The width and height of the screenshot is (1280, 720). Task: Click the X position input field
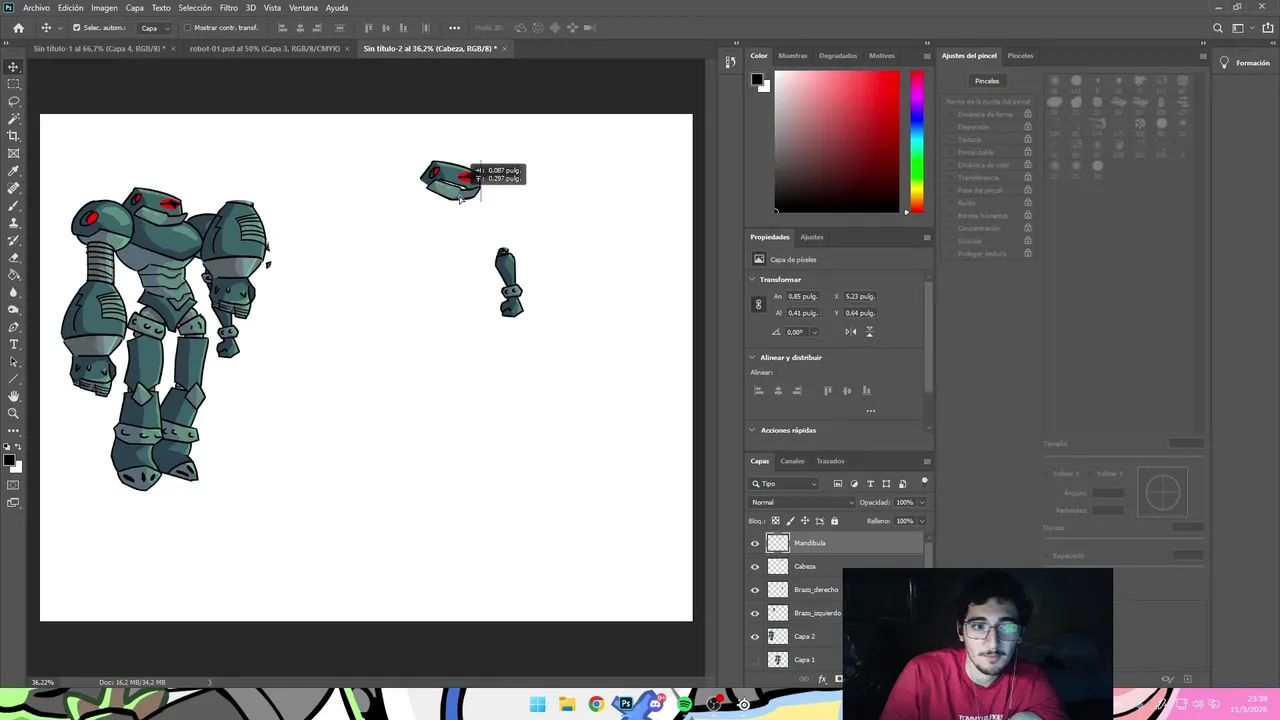pos(860,296)
